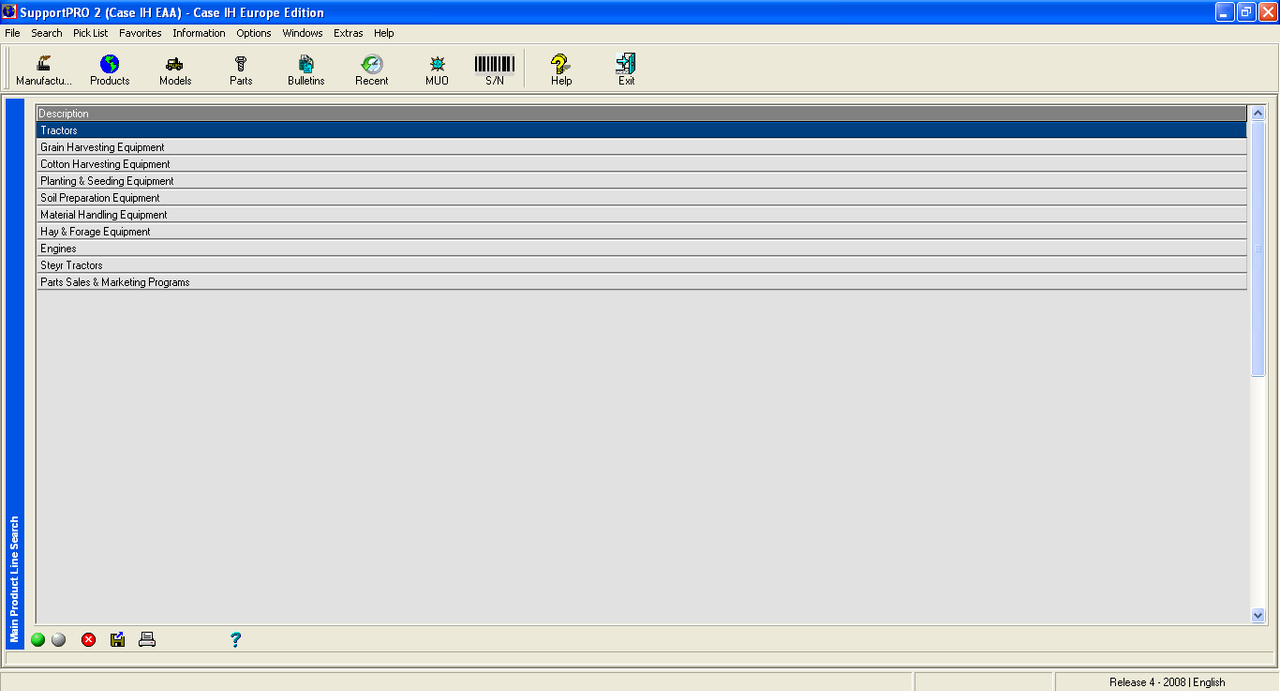Open the File menu
1280x691 pixels.
[12, 33]
